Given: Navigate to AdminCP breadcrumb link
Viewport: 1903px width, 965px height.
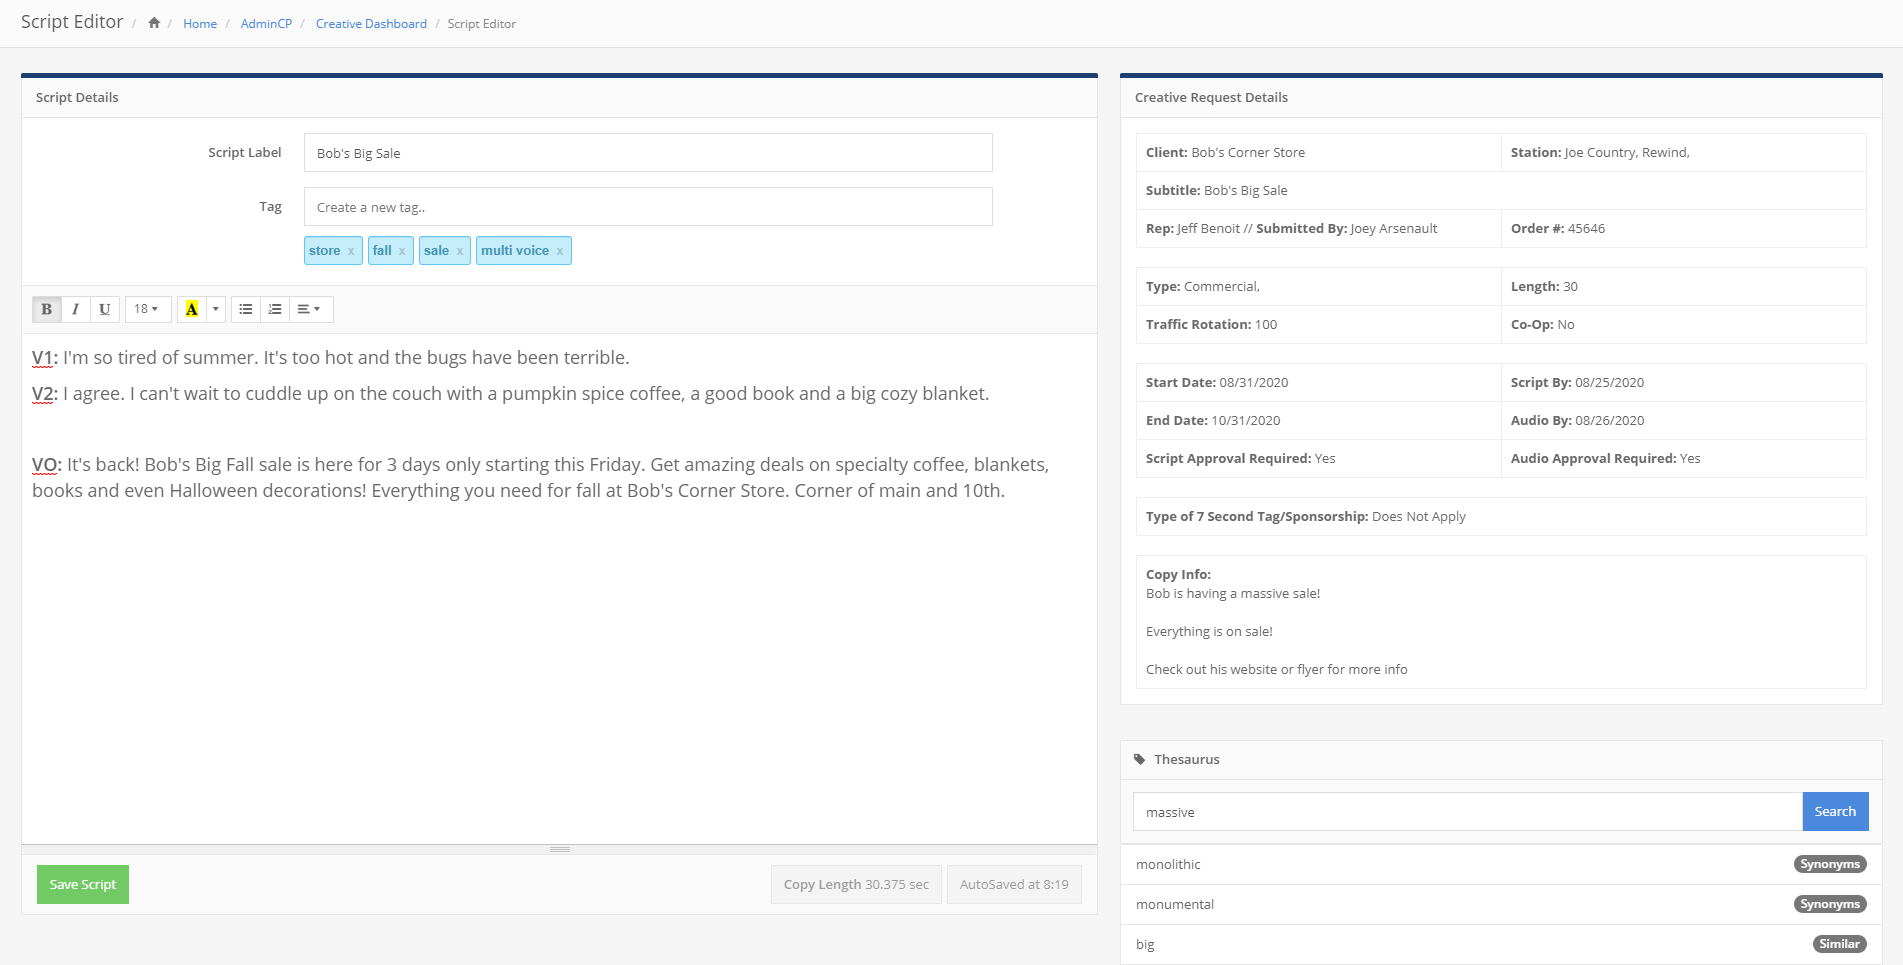Looking at the screenshot, I should (x=266, y=24).
